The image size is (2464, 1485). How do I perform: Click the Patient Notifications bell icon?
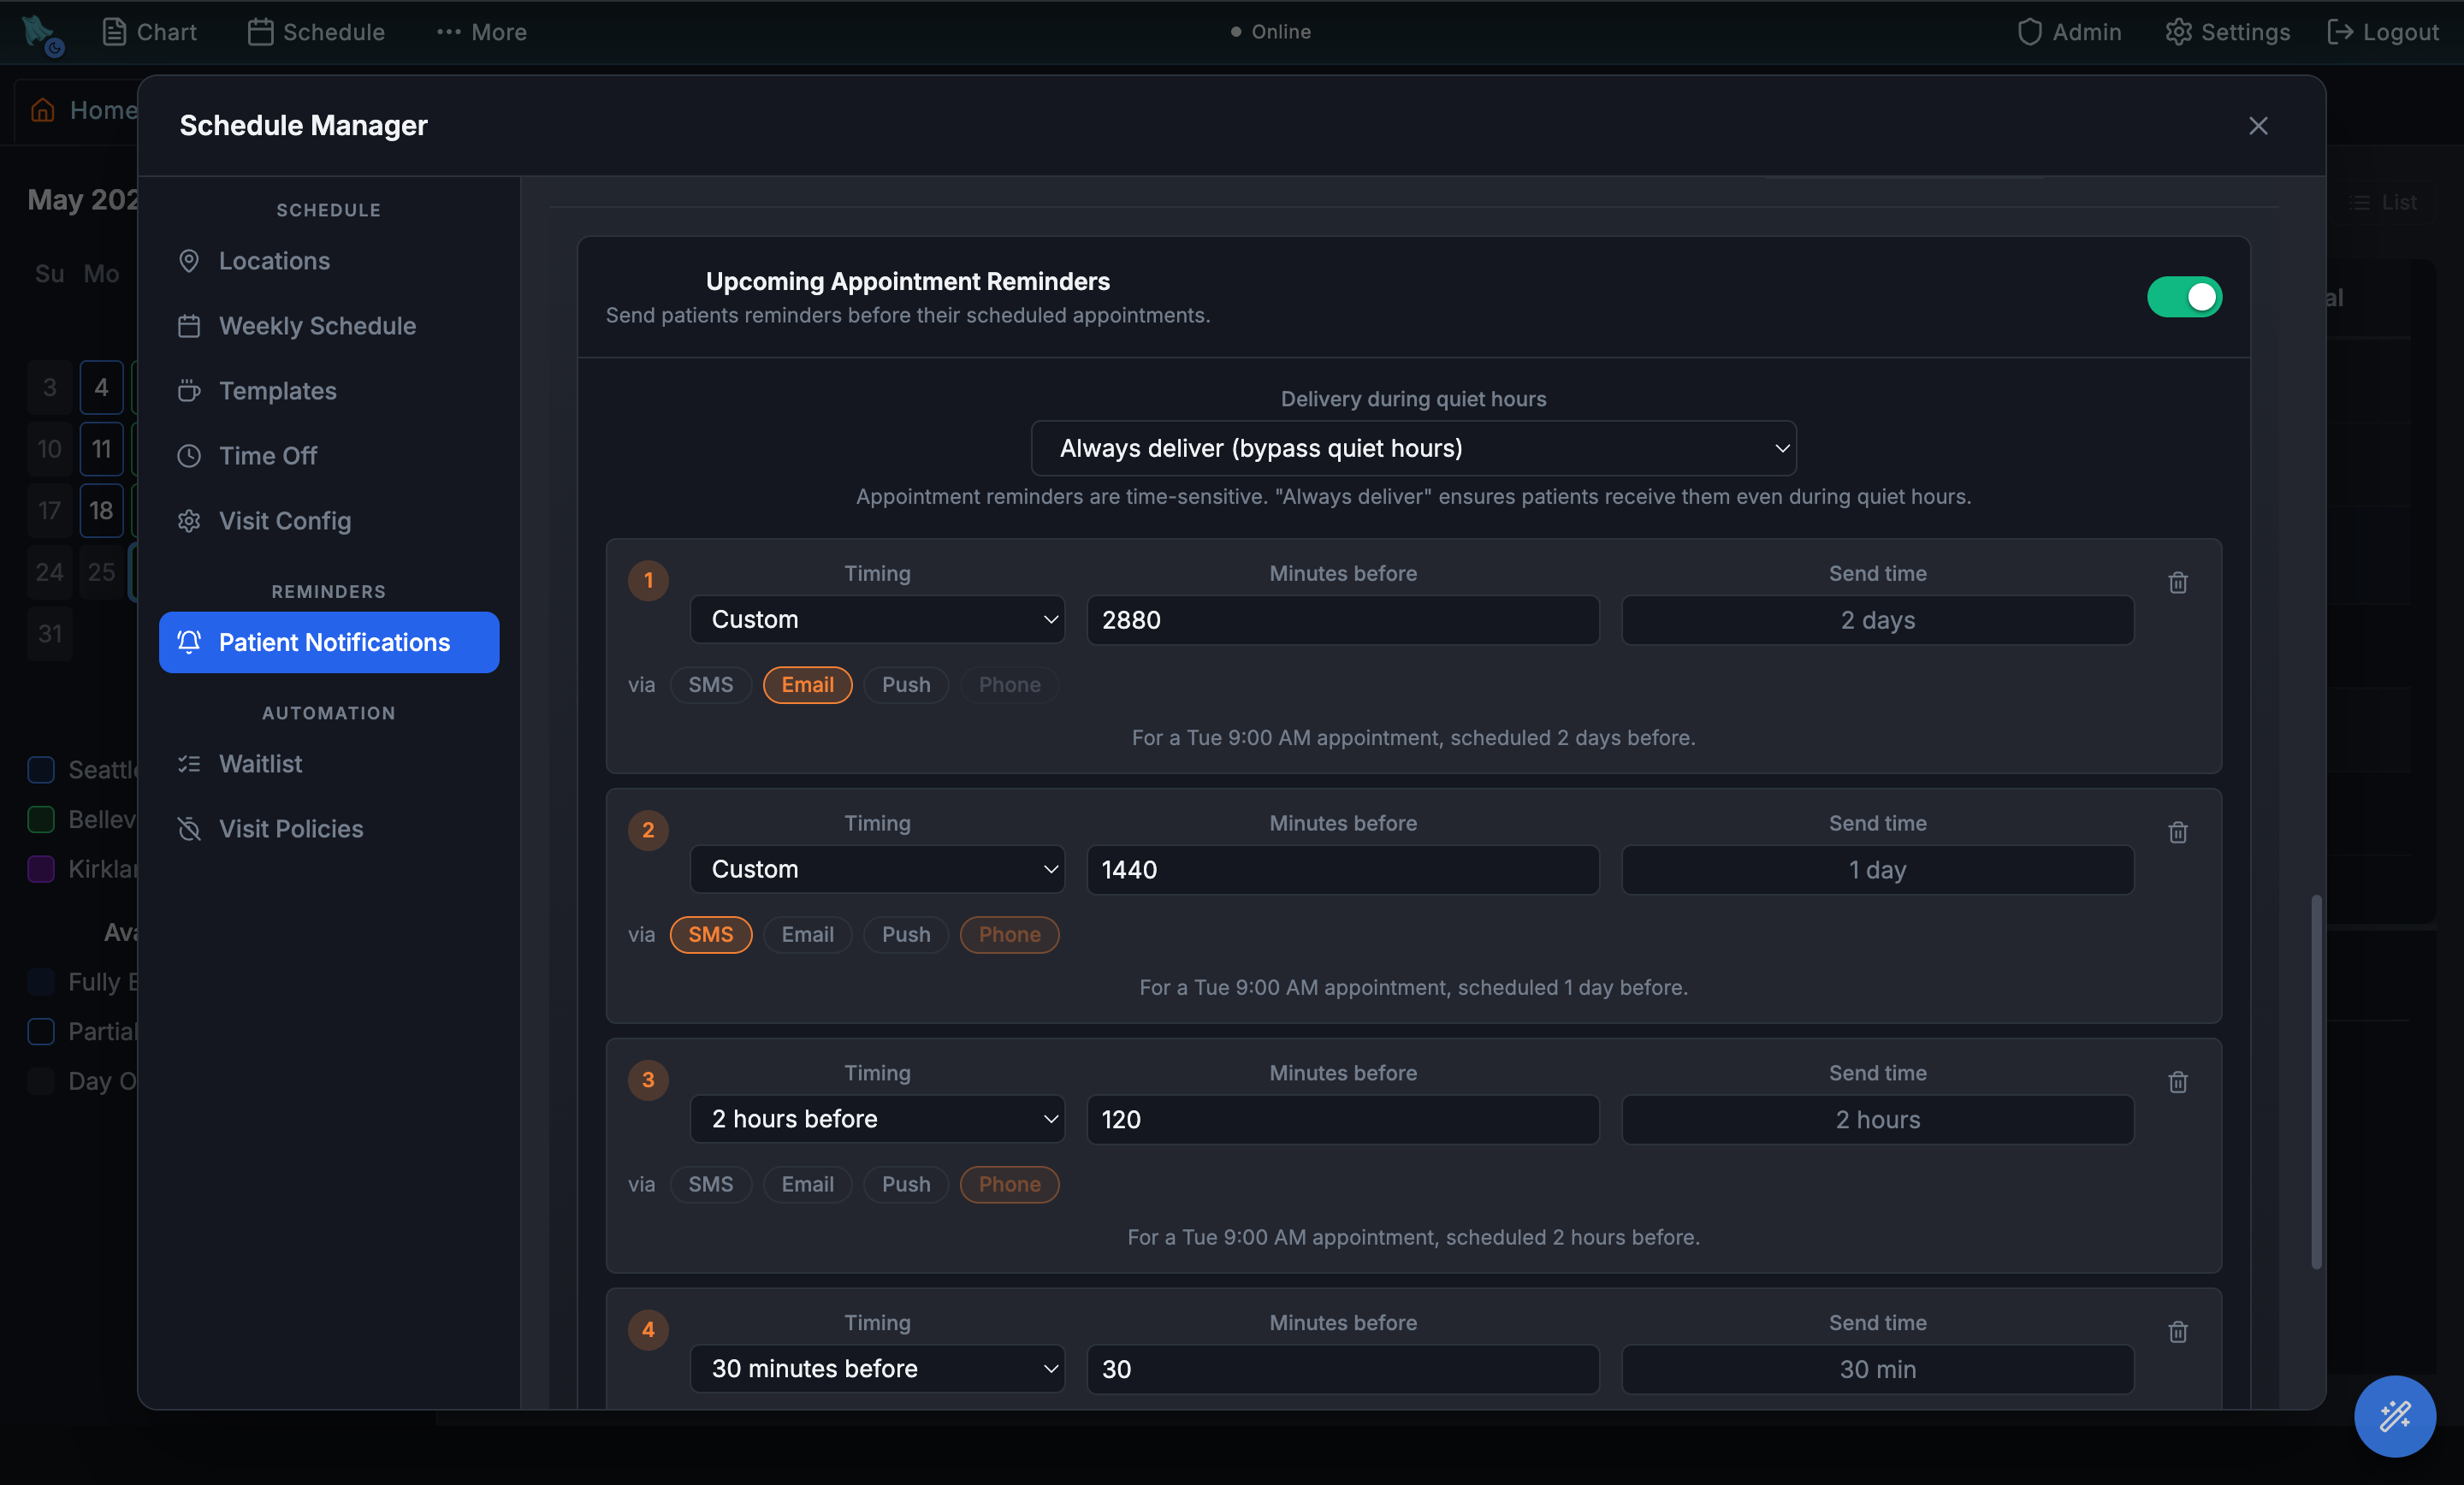point(189,642)
